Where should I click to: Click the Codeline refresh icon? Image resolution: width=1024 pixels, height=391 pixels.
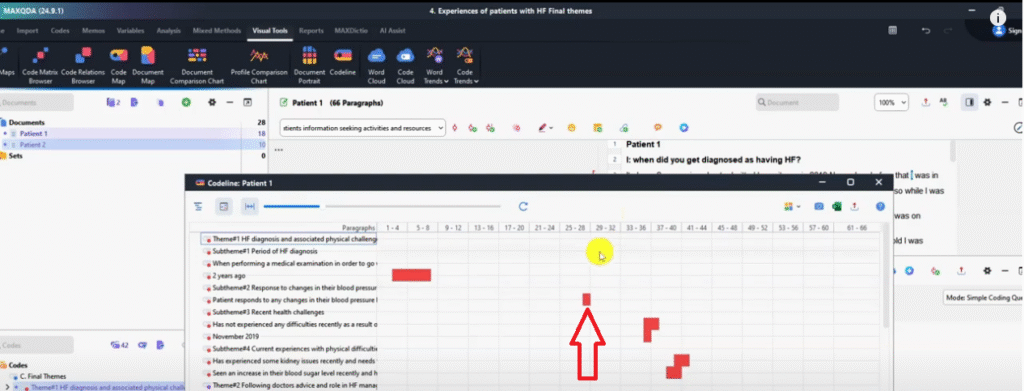click(x=523, y=206)
